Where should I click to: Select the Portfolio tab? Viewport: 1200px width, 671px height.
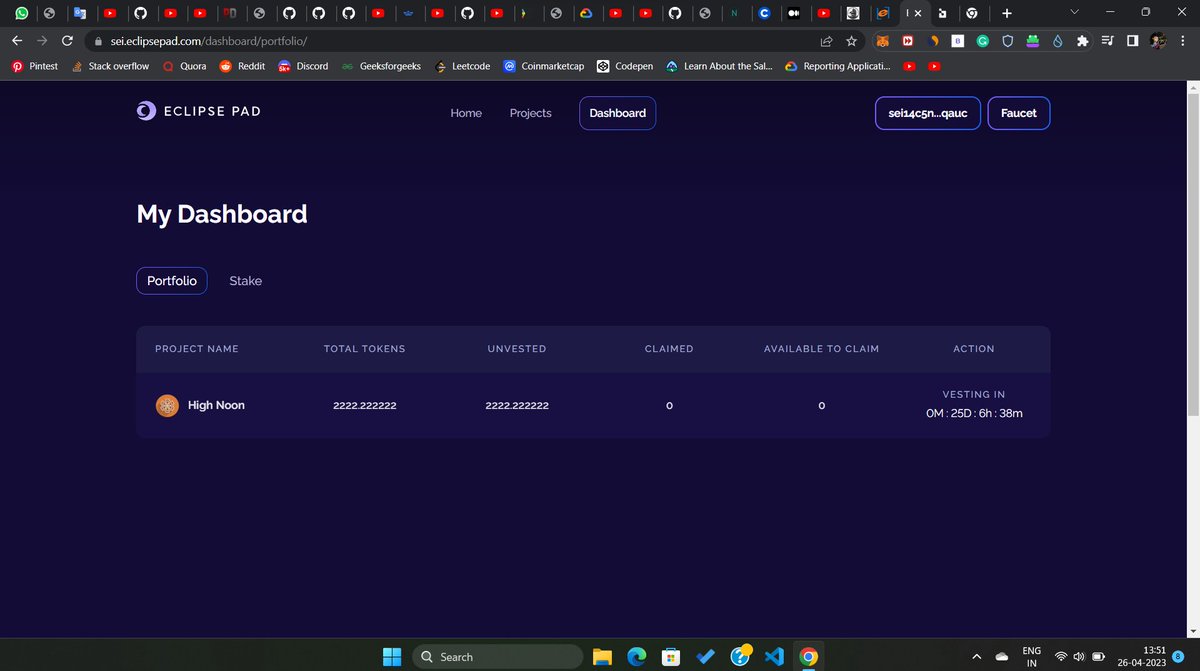172,281
